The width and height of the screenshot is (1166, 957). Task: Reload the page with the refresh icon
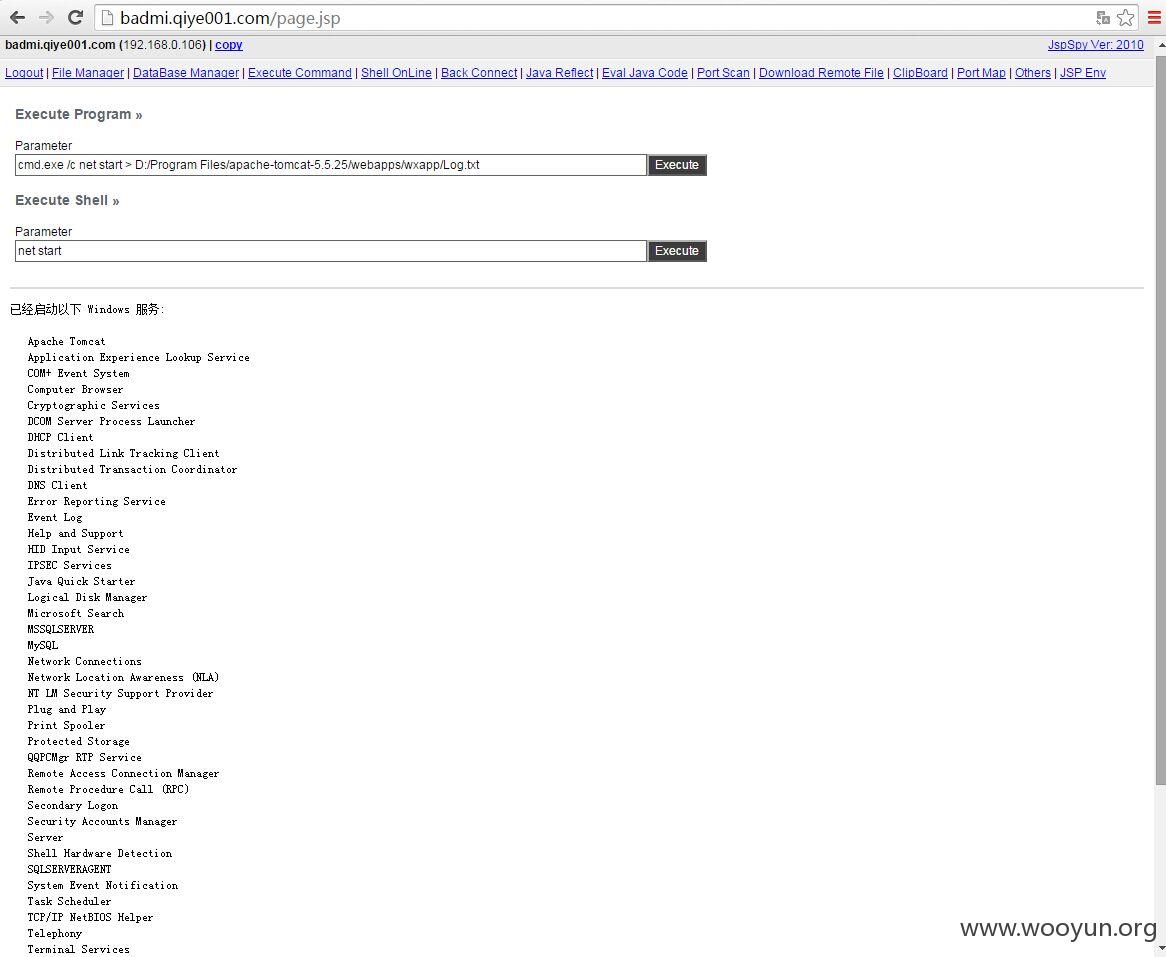tap(75, 17)
